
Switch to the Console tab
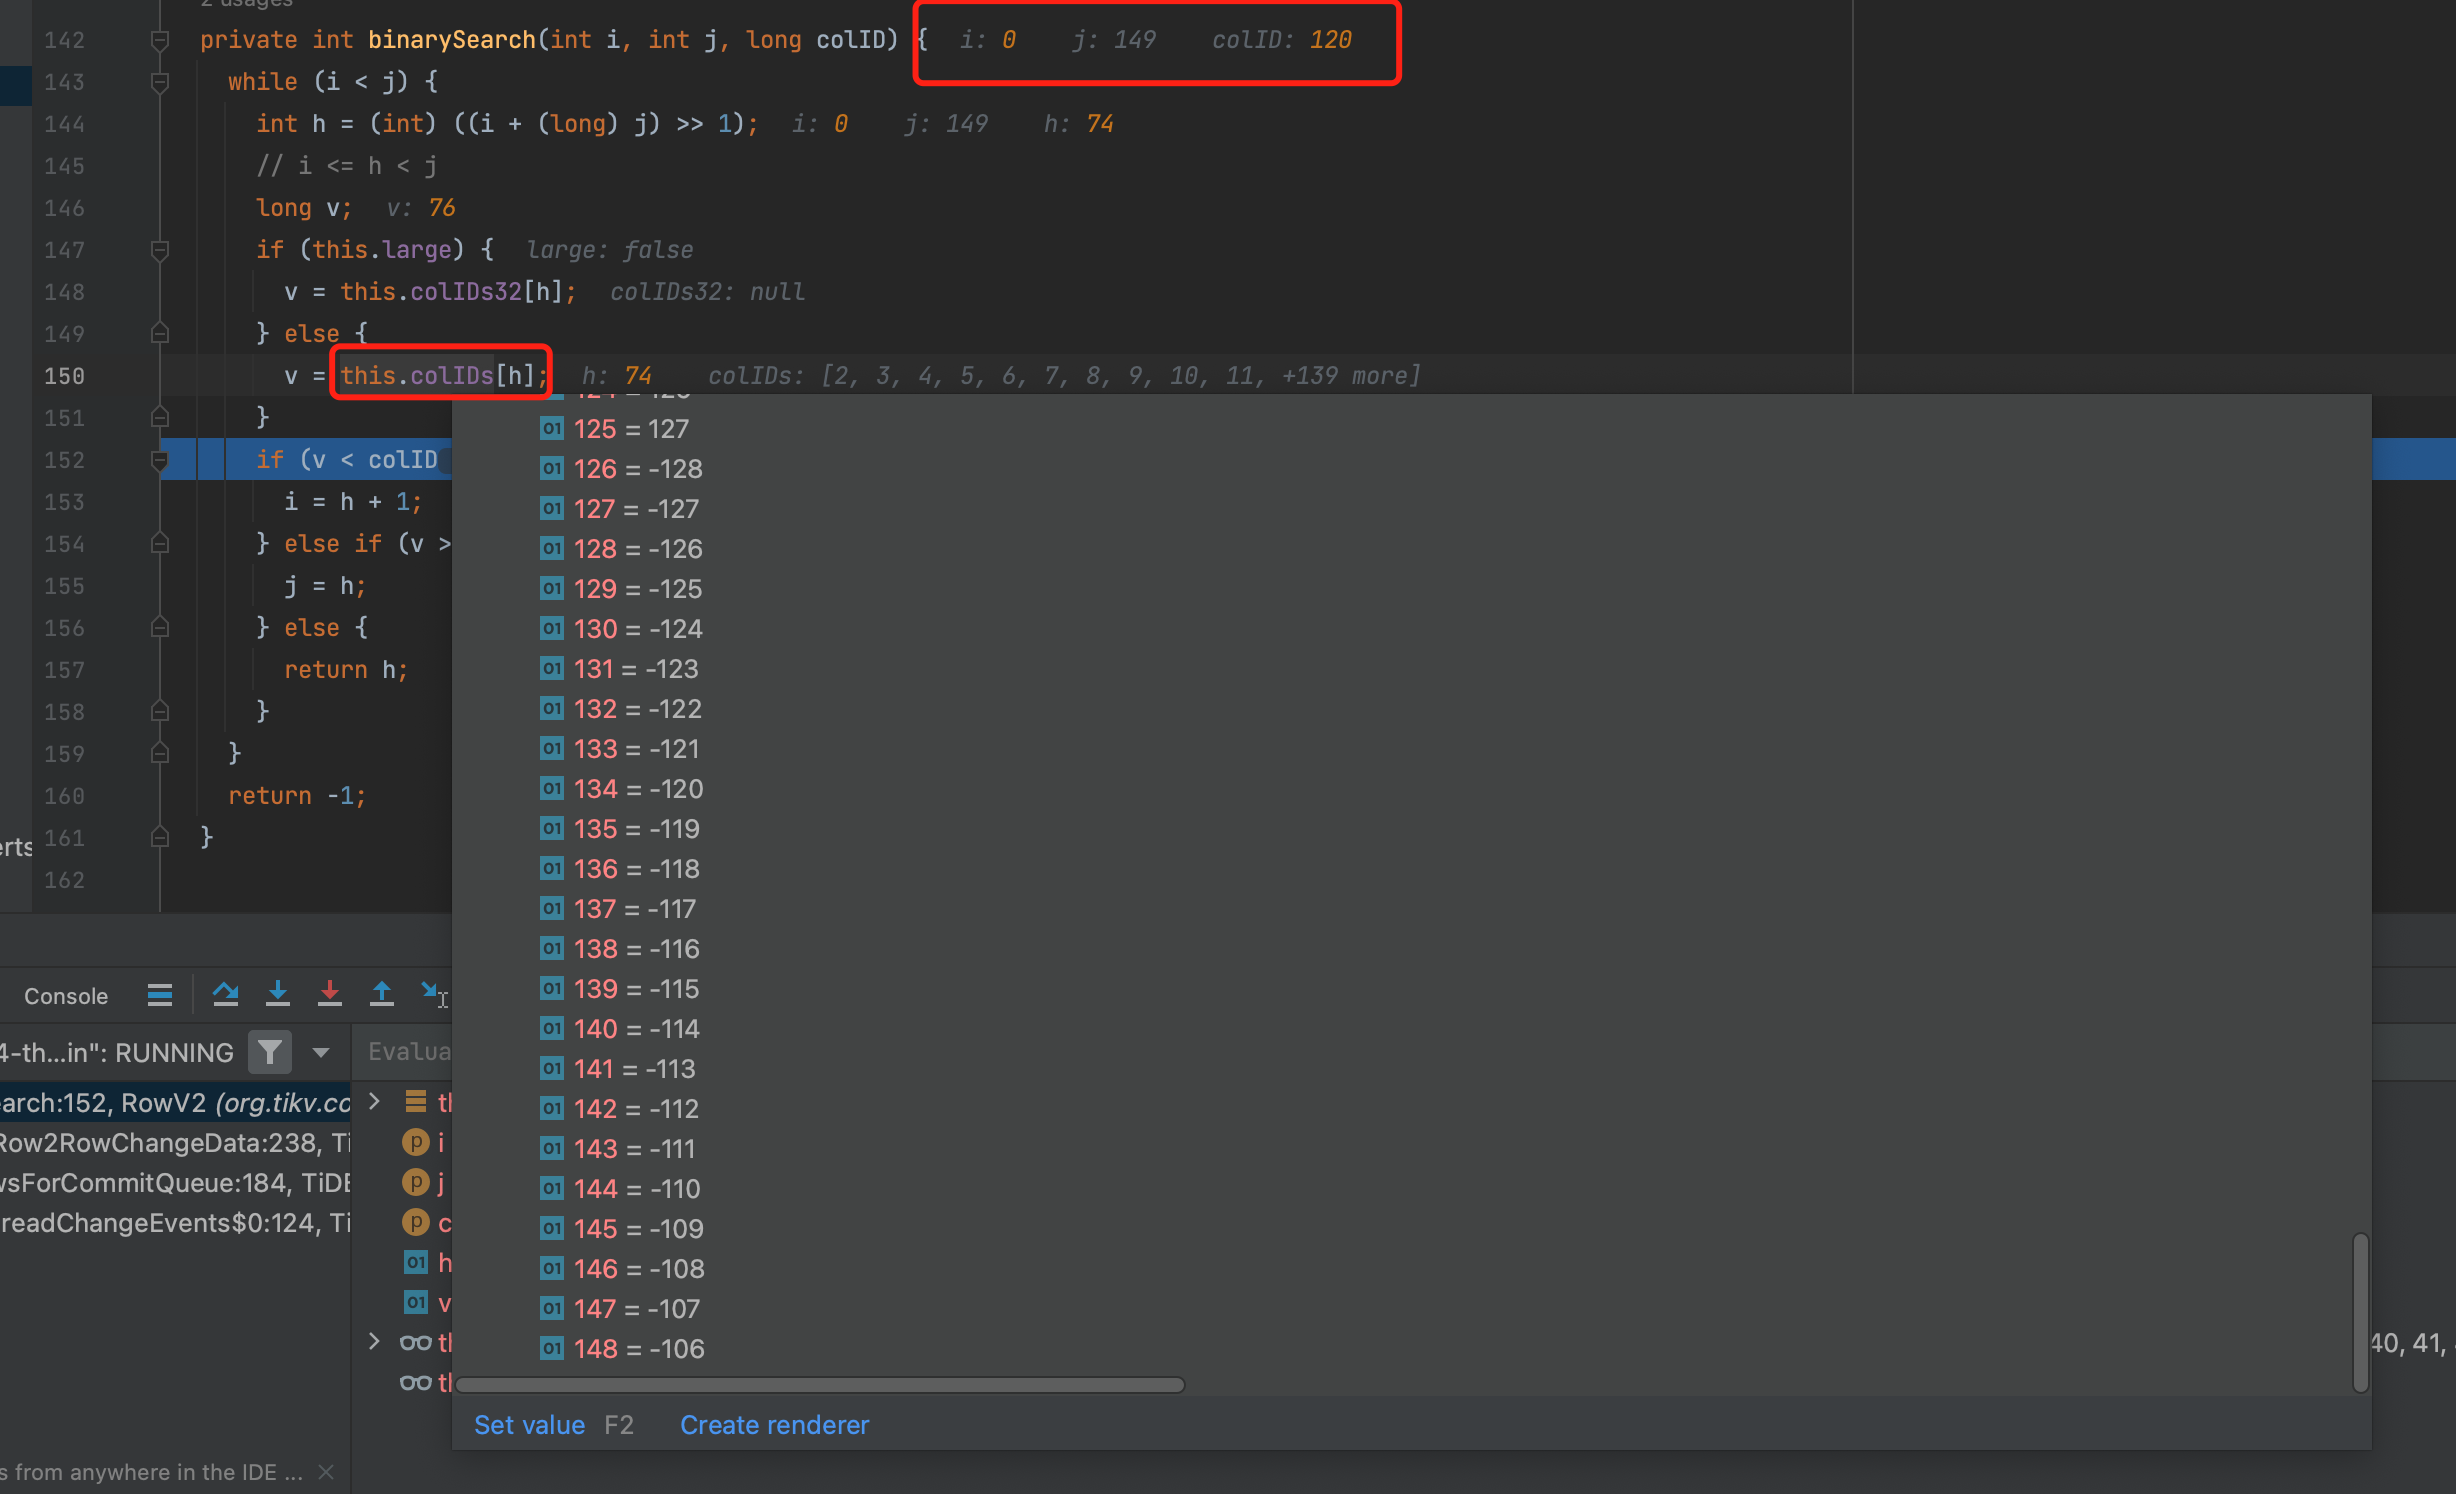pyautogui.click(x=65, y=995)
